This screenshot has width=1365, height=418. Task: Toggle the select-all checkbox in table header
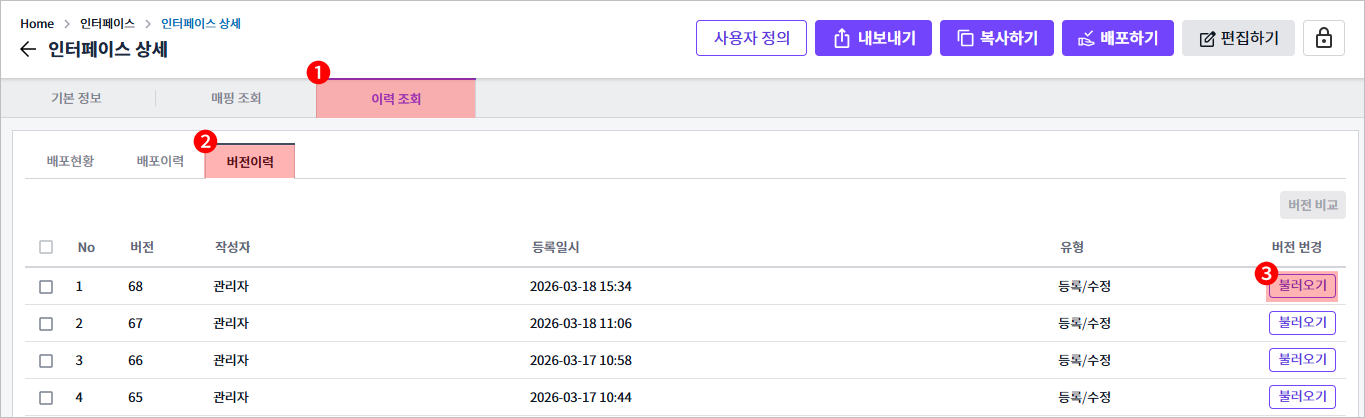pyautogui.click(x=46, y=247)
